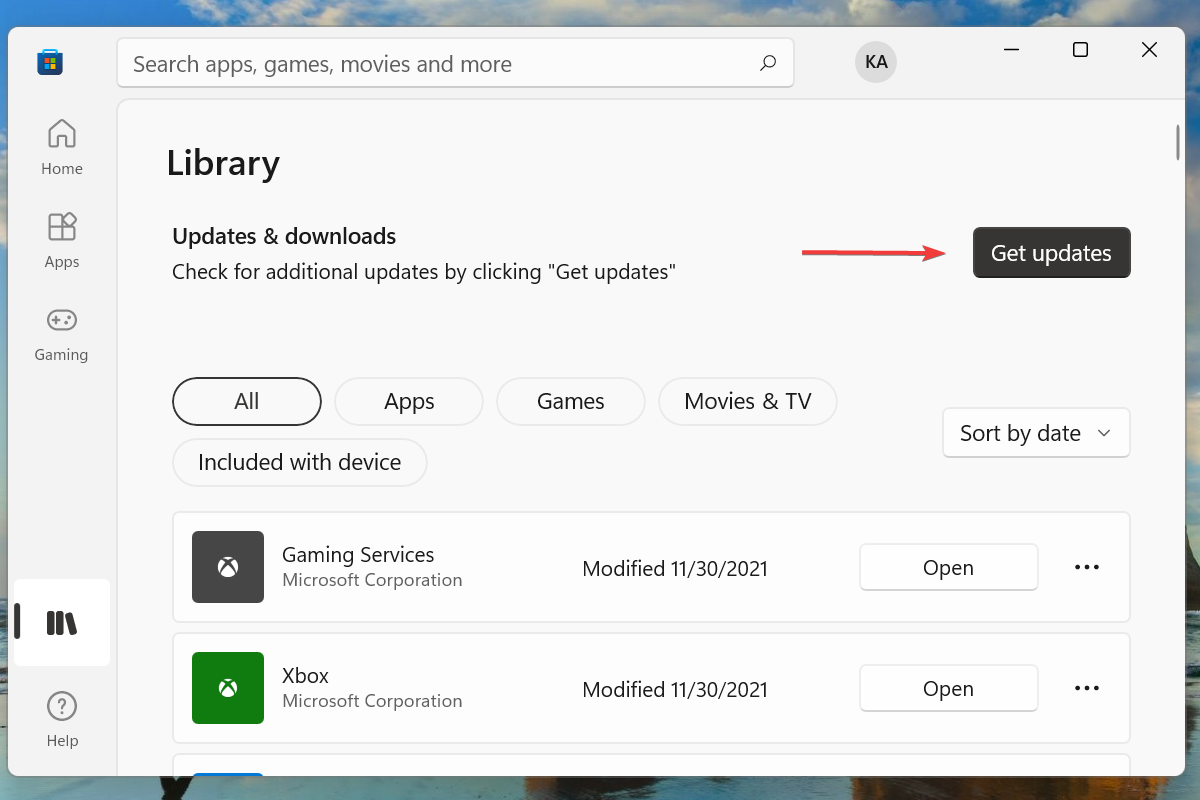1200x800 pixels.
Task: Open more options for Xbox
Action: [1086, 688]
